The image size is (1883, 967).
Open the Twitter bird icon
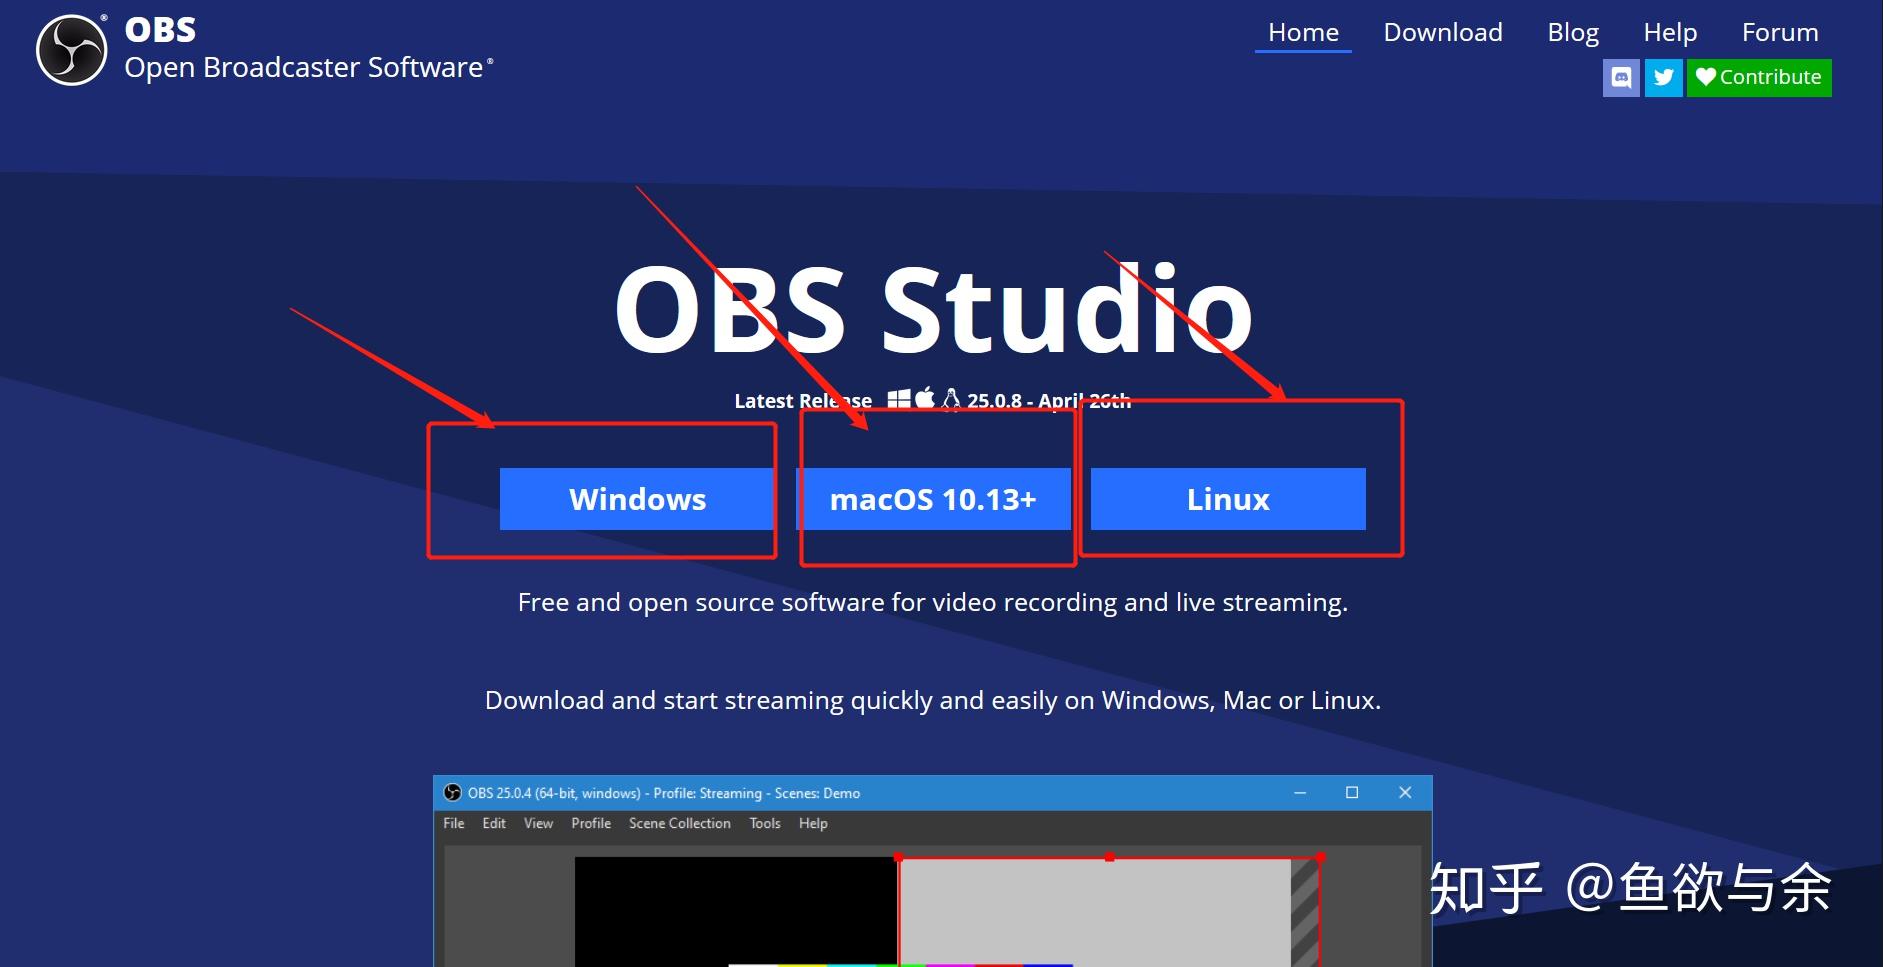(1664, 77)
